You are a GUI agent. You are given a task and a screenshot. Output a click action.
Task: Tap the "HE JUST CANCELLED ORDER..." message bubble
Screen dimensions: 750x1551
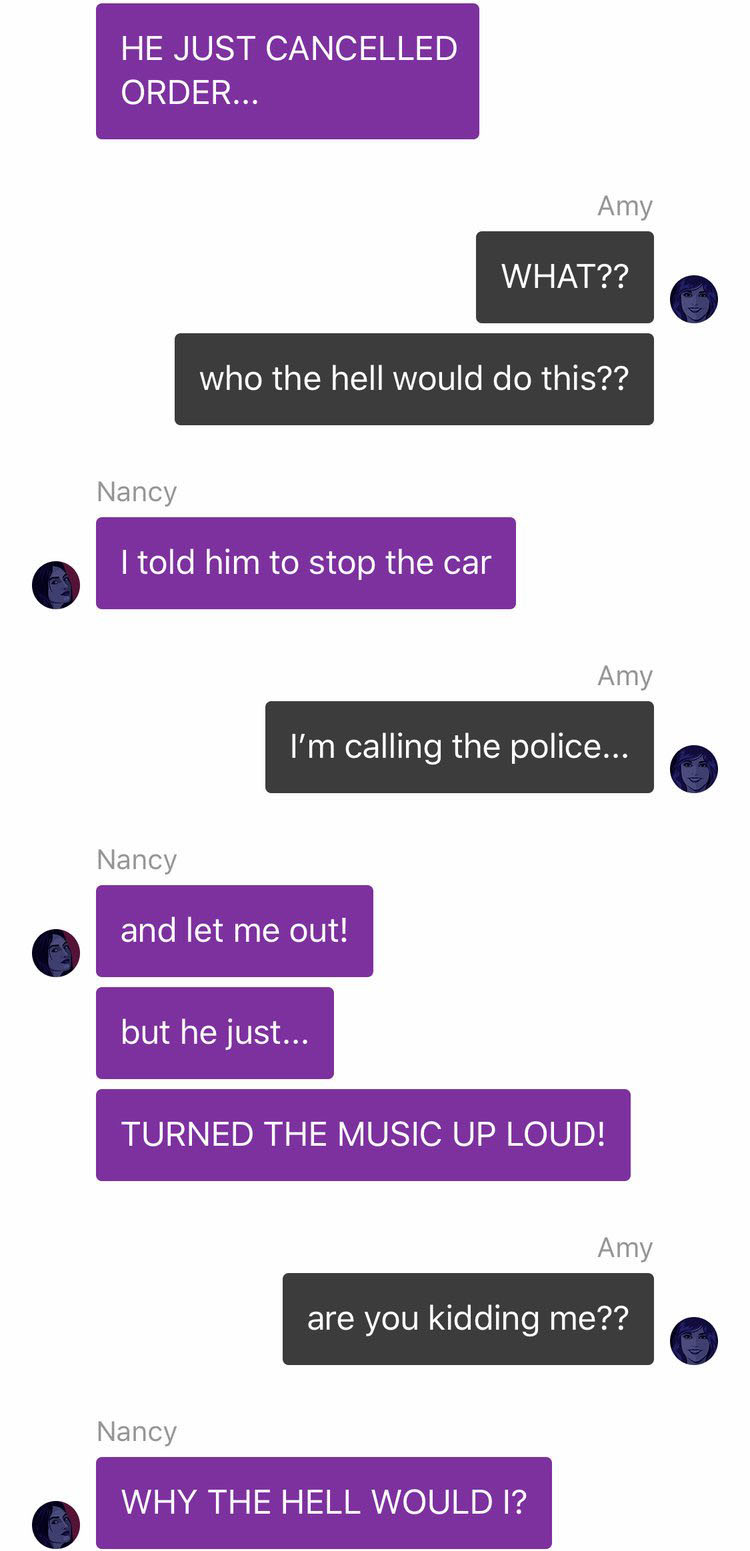click(287, 71)
